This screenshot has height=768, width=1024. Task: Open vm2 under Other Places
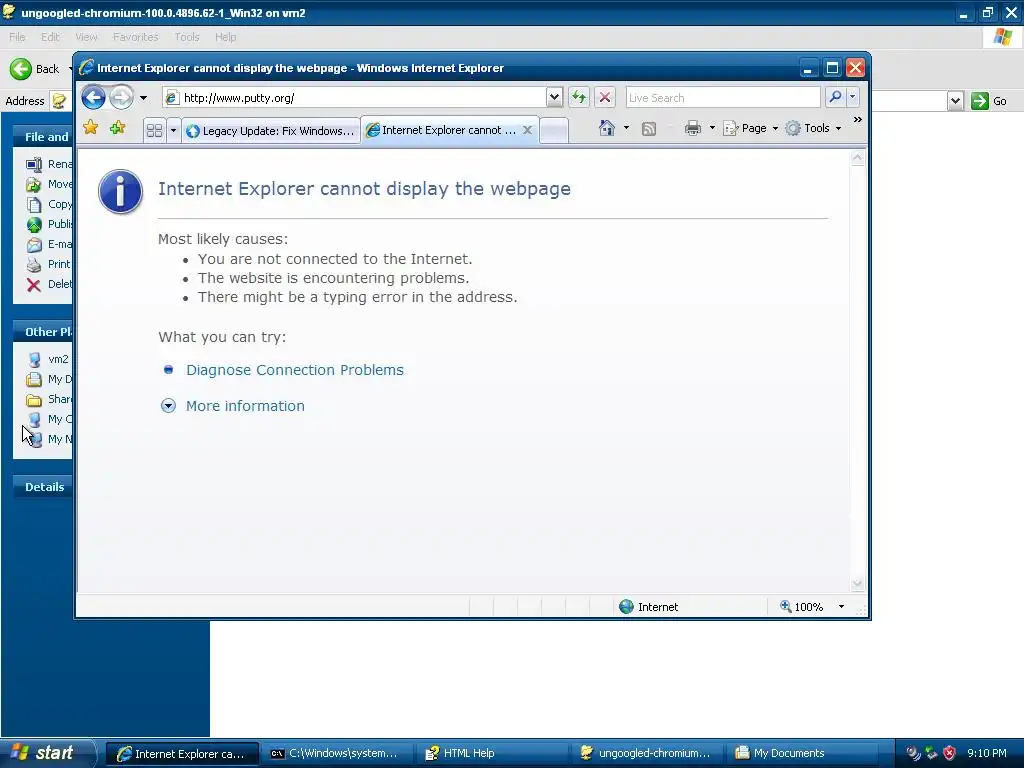pyautogui.click(x=49, y=359)
